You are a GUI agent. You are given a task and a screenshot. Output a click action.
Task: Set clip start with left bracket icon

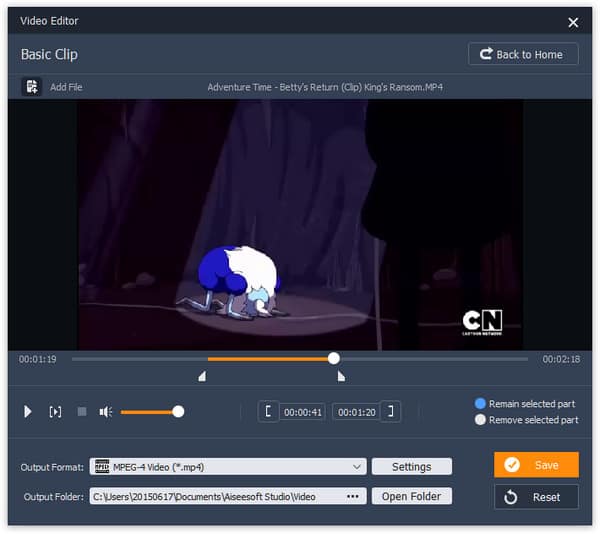pyautogui.click(x=268, y=412)
